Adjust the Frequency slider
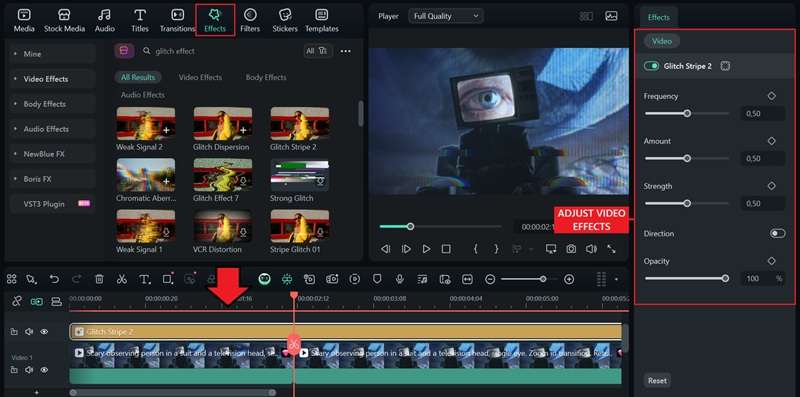 point(687,113)
